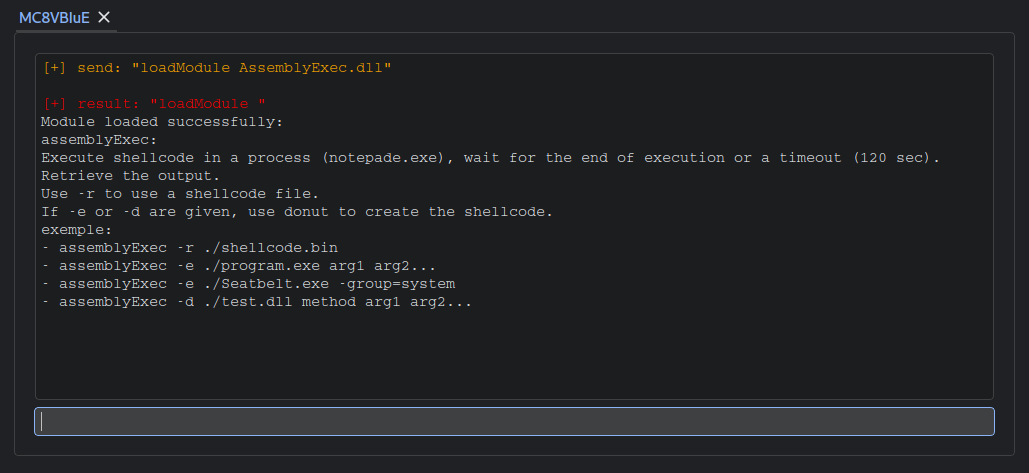Click the red result loadModule line
The image size is (1029, 473).
click(154, 104)
